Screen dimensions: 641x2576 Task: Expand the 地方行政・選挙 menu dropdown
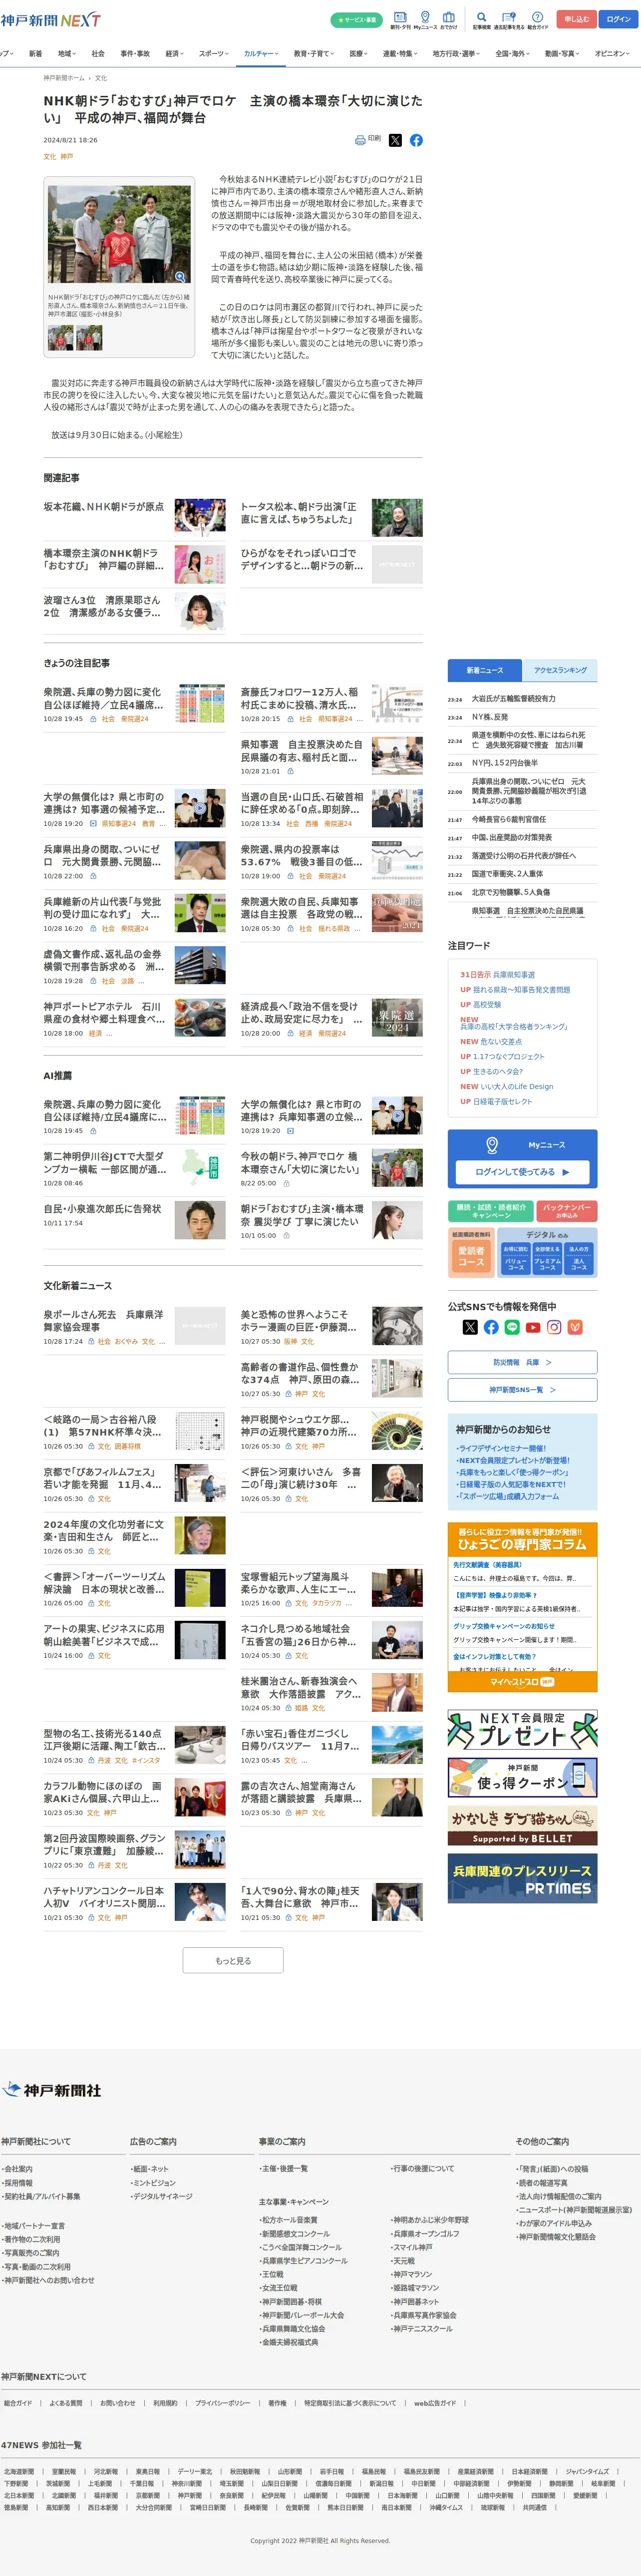(x=456, y=54)
